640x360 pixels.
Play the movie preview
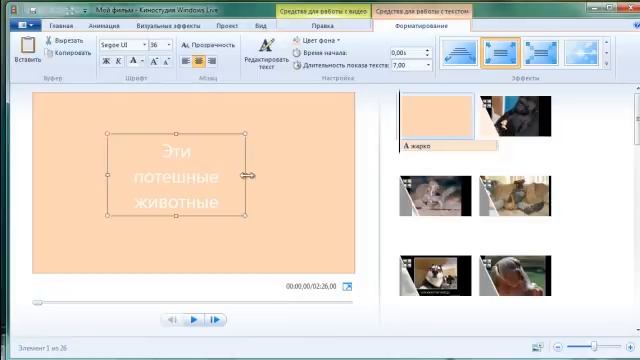point(194,320)
